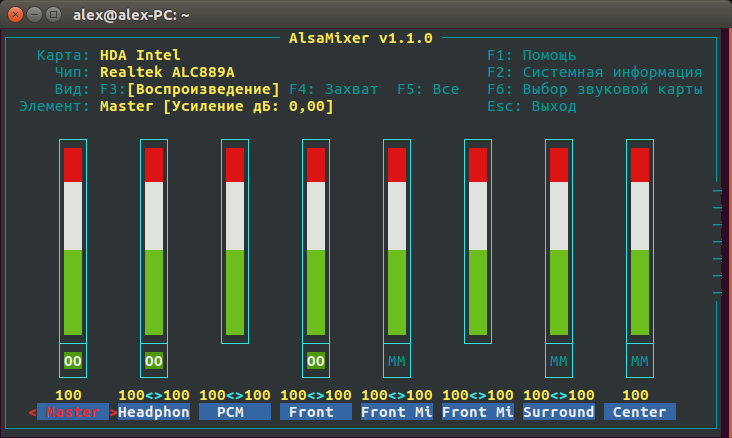Minimize the terminal window
Image resolution: width=732 pixels, height=438 pixels.
point(35,14)
